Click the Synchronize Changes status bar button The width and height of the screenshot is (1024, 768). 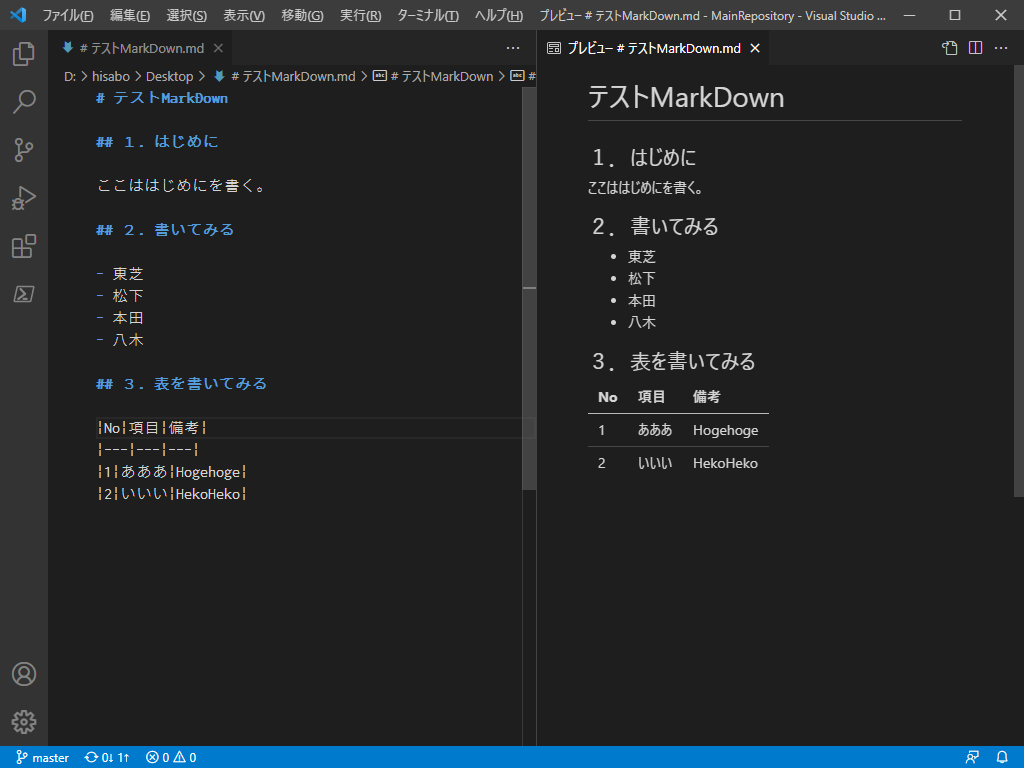point(106,757)
